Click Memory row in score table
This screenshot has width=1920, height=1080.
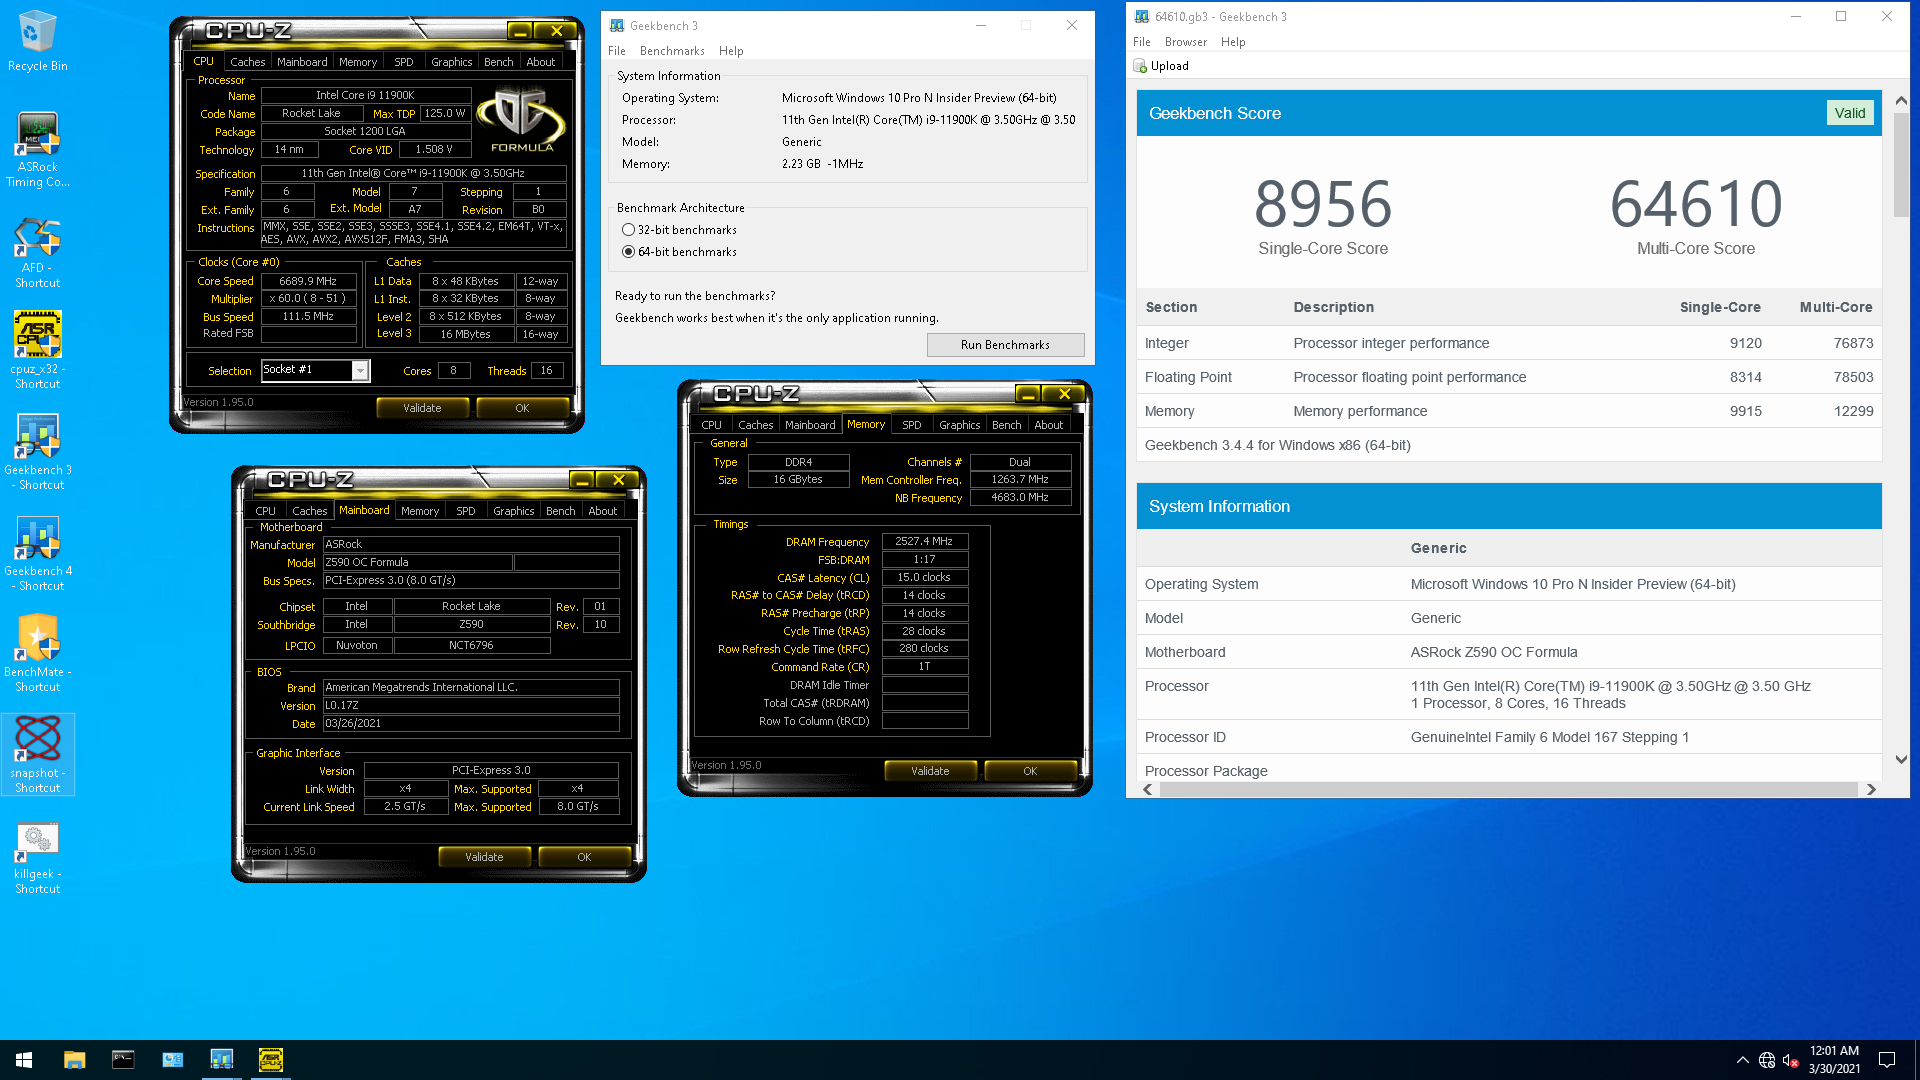pyautogui.click(x=1509, y=411)
